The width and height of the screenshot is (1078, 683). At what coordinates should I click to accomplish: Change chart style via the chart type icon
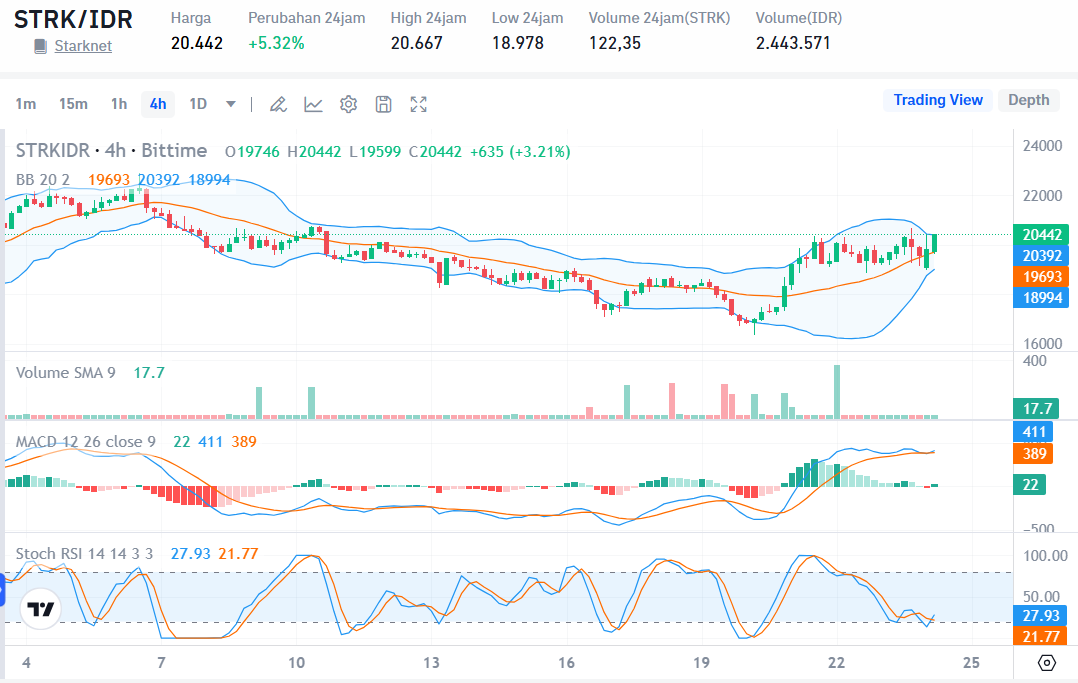click(x=313, y=103)
